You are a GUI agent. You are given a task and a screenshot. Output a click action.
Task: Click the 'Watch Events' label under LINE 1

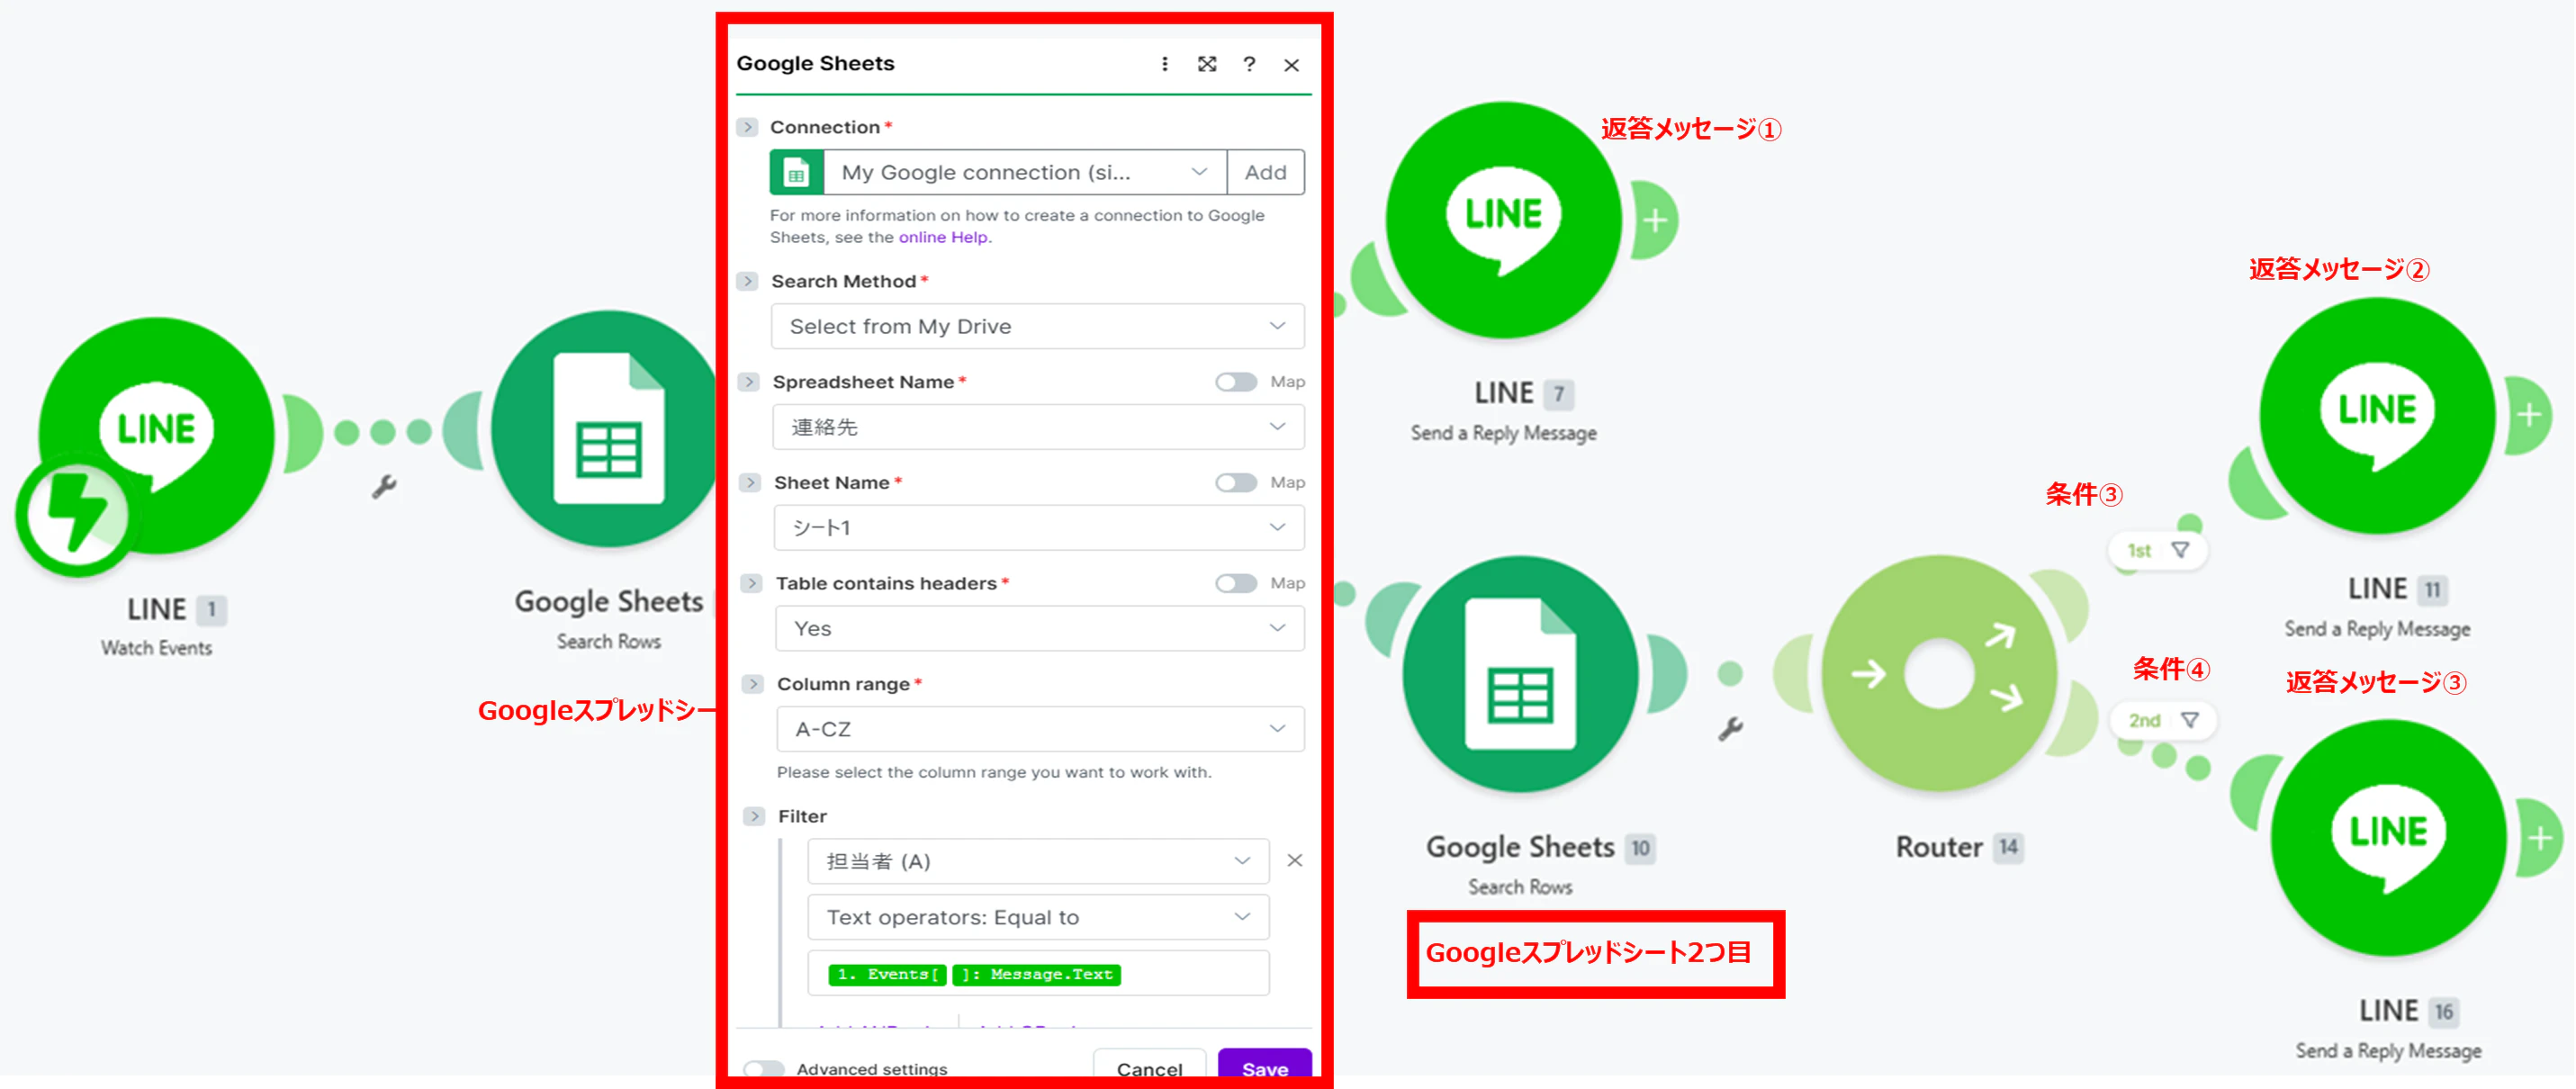pyautogui.click(x=156, y=648)
